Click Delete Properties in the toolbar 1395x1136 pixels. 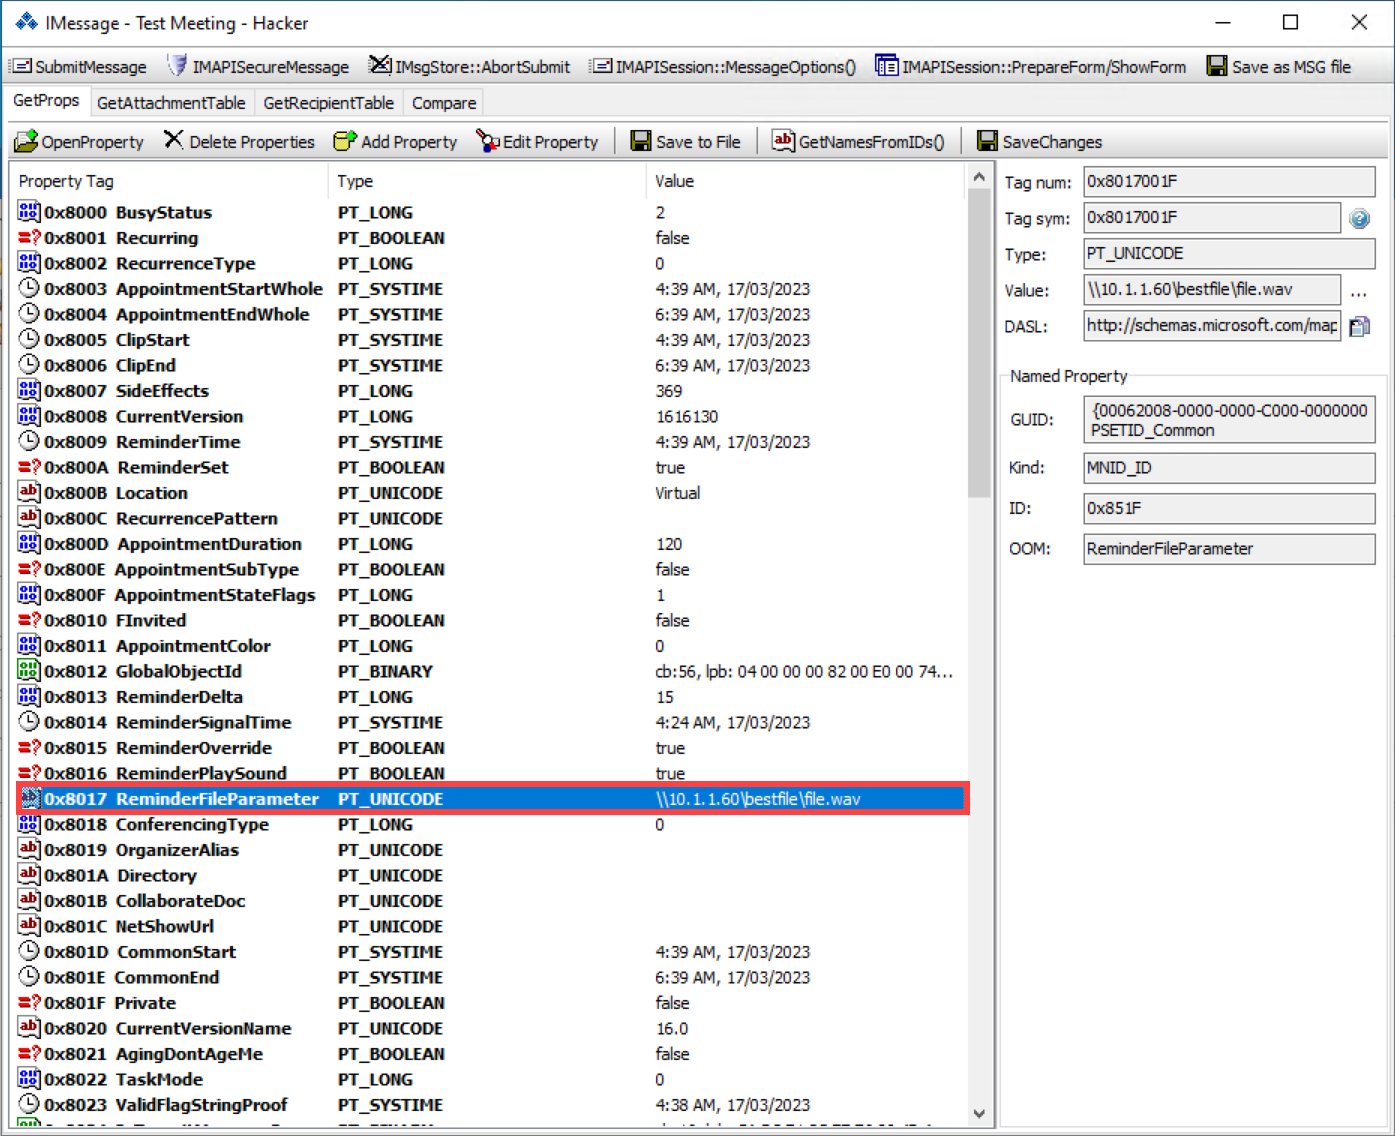click(x=239, y=142)
